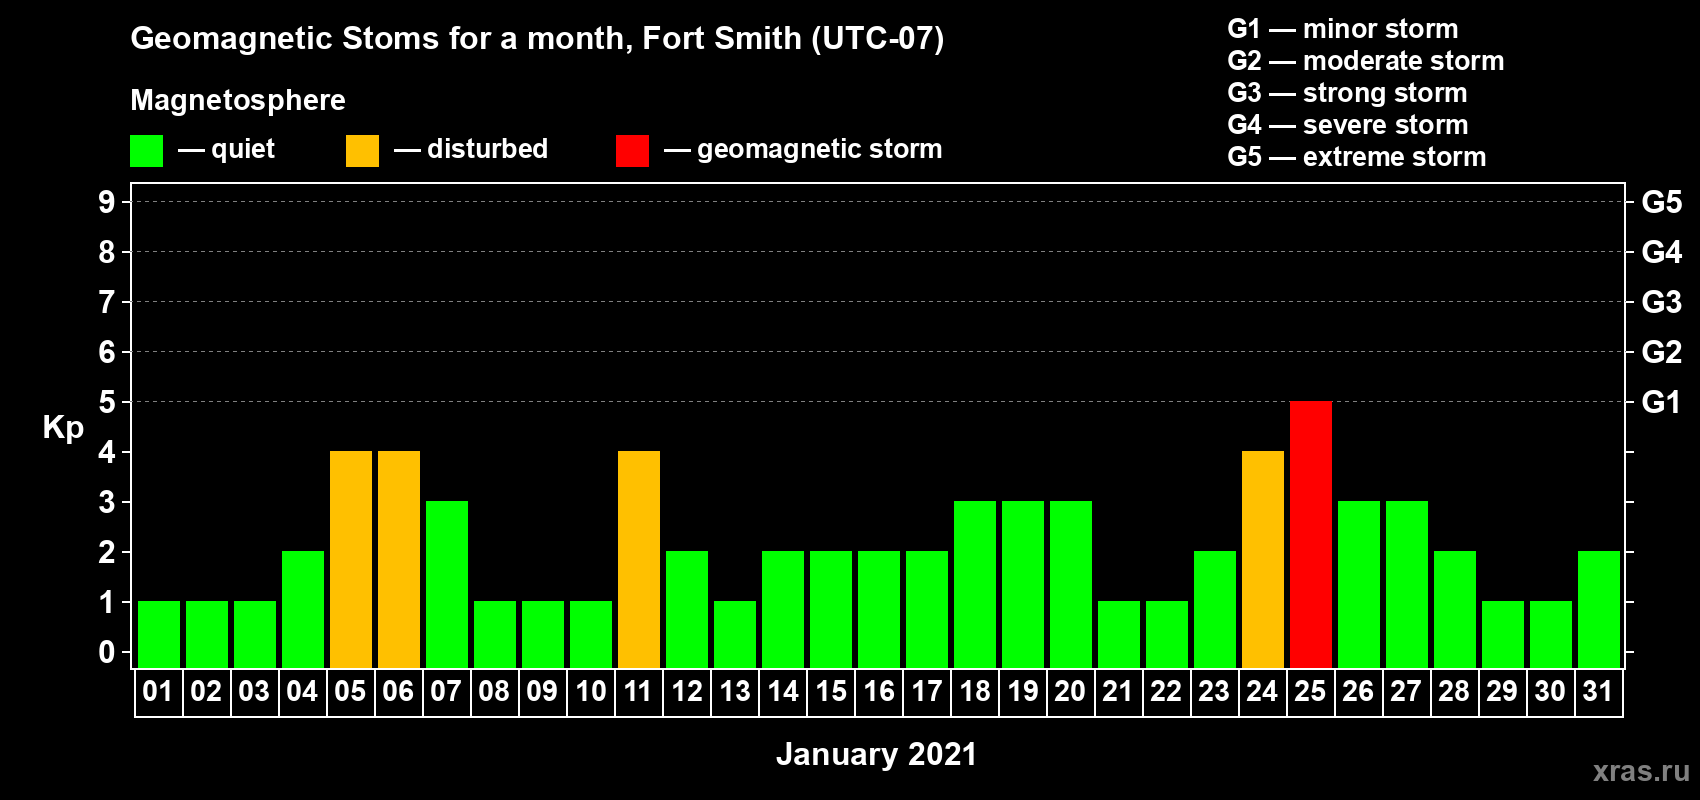Select the green bar for day 07
Viewport: 1700px width, 800px height.
point(447,584)
